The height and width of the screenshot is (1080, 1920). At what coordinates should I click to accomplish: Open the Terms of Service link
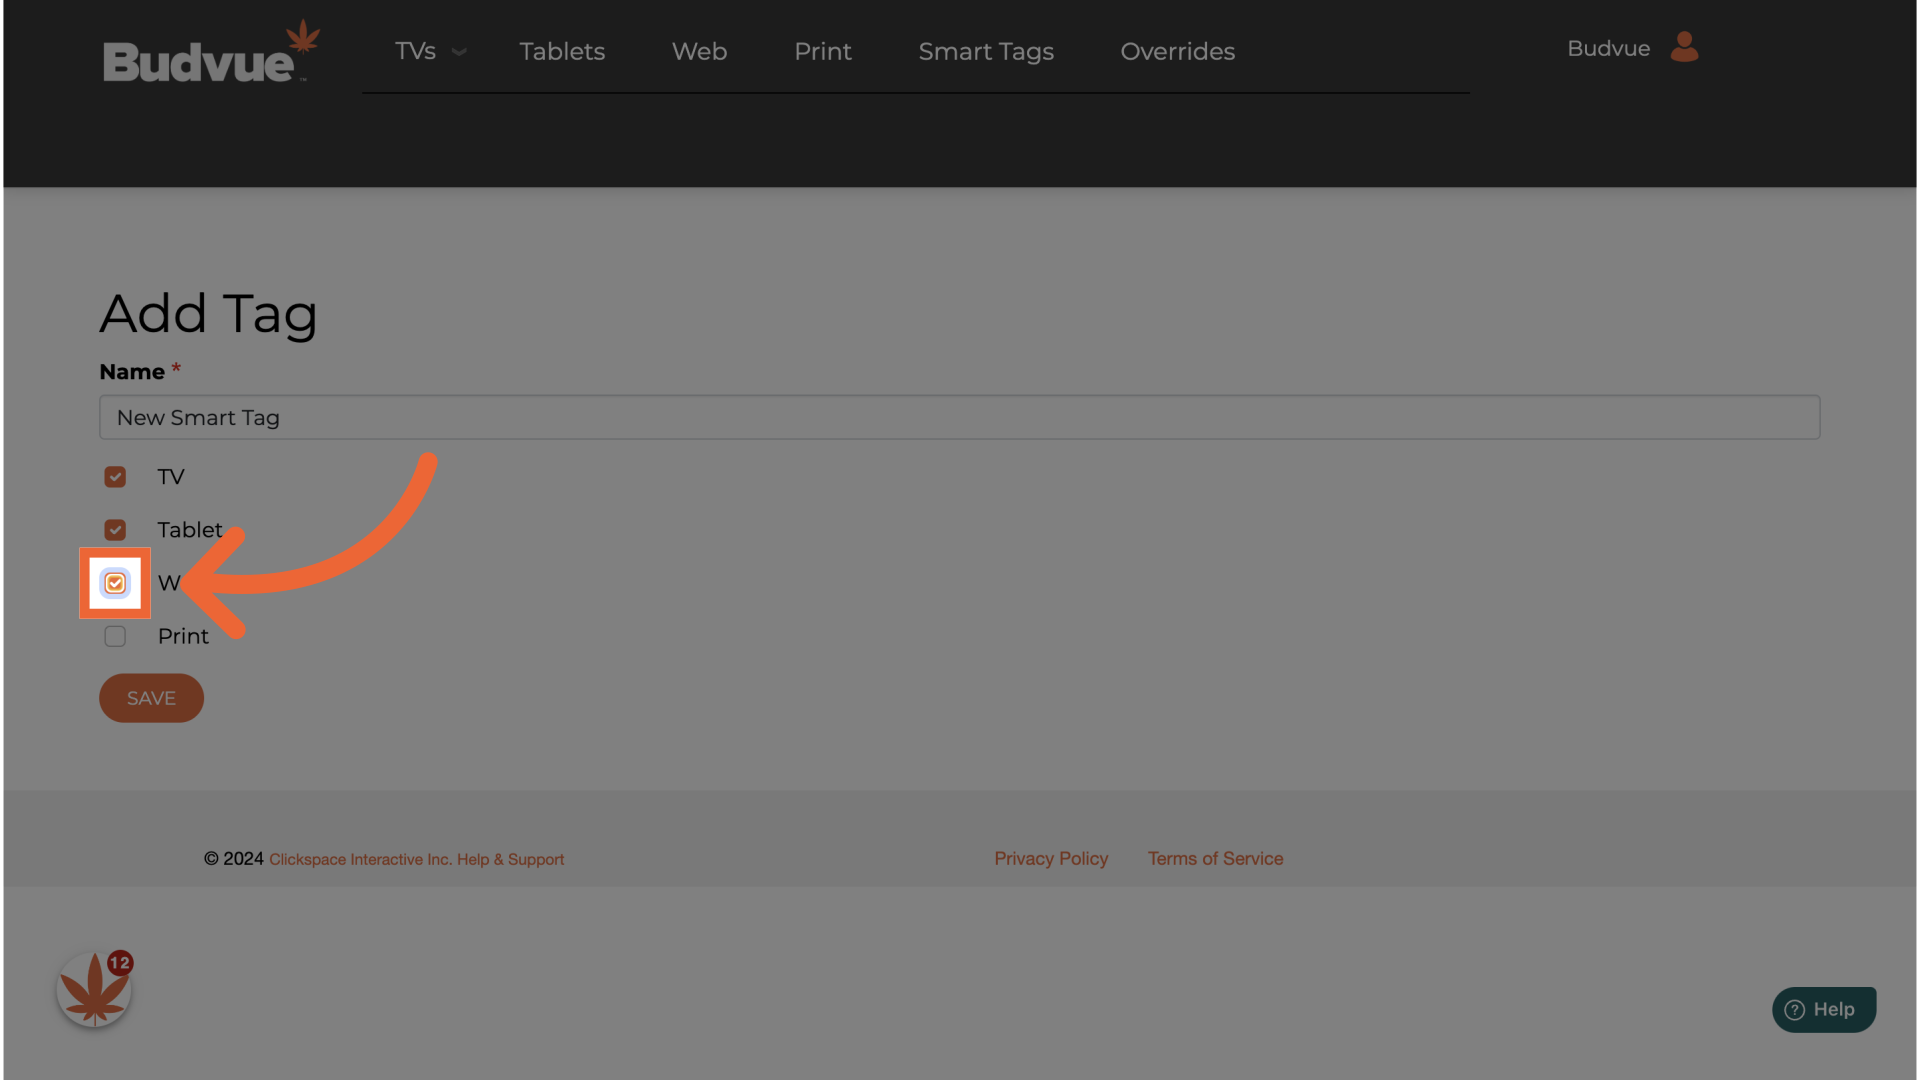(1215, 858)
